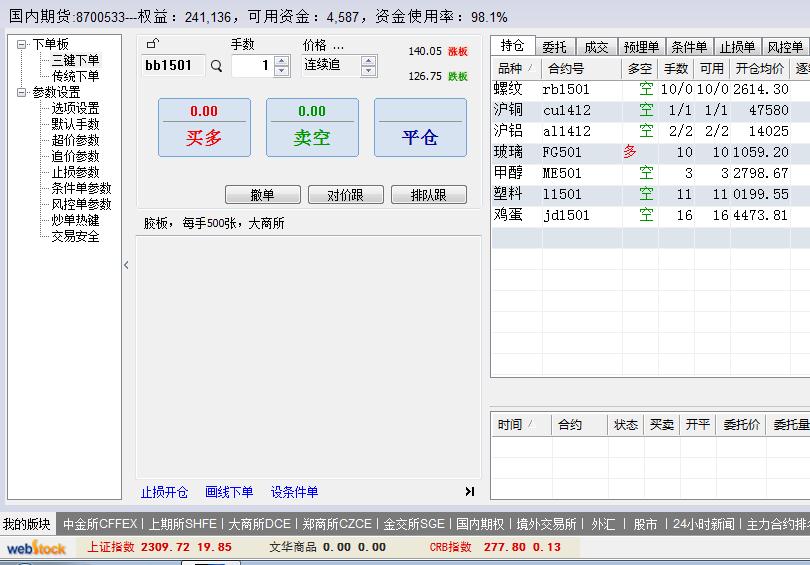The height and width of the screenshot is (565, 810).
Task: Click the unlock padlock icon above contract code
Action: tap(151, 44)
